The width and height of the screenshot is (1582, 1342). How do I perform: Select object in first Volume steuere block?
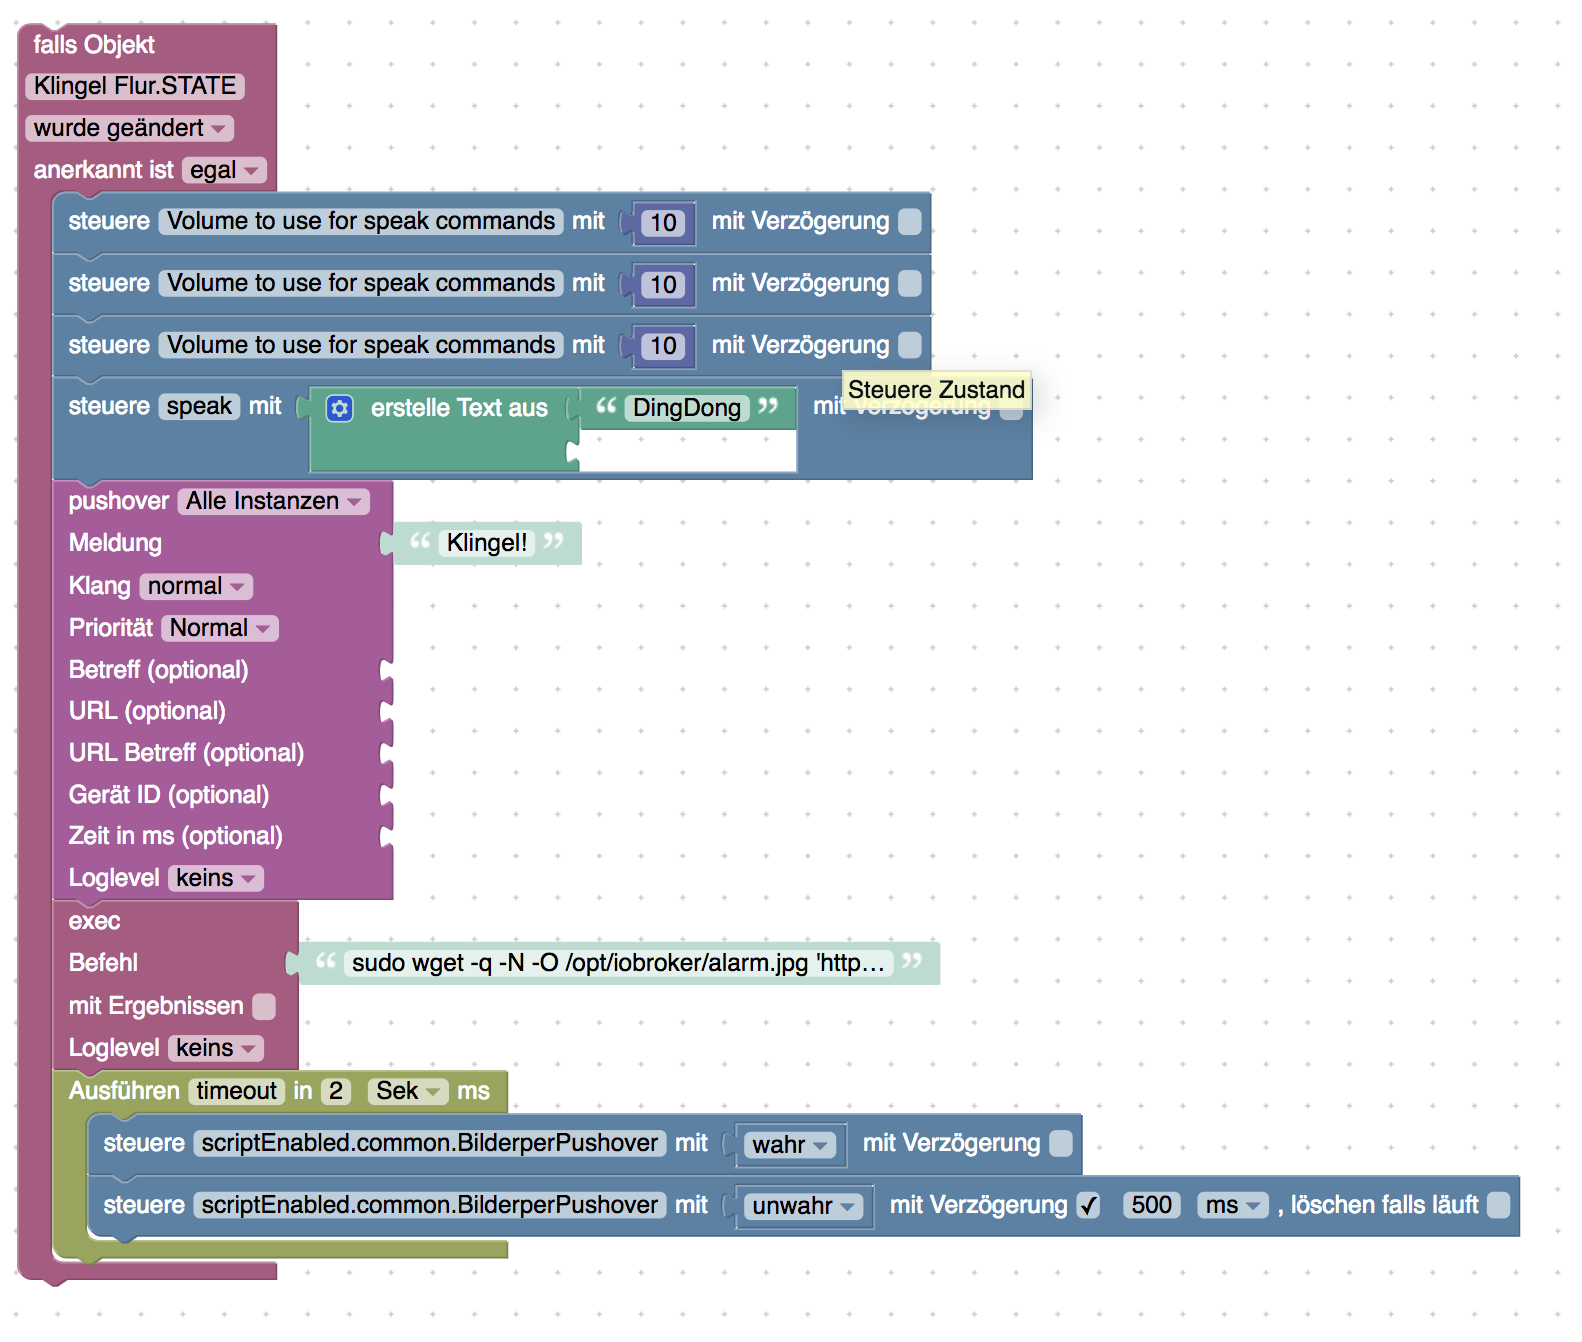coord(361,221)
